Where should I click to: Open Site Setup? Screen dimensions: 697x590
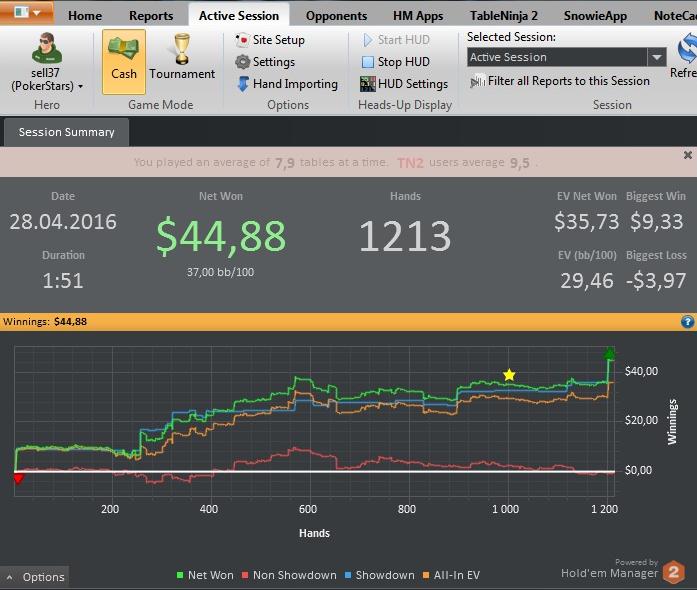click(x=270, y=40)
